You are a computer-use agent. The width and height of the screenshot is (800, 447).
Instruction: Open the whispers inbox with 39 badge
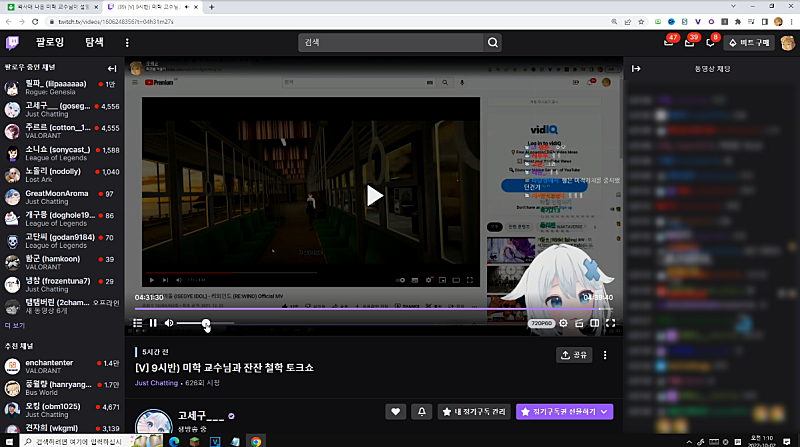pyautogui.click(x=689, y=42)
